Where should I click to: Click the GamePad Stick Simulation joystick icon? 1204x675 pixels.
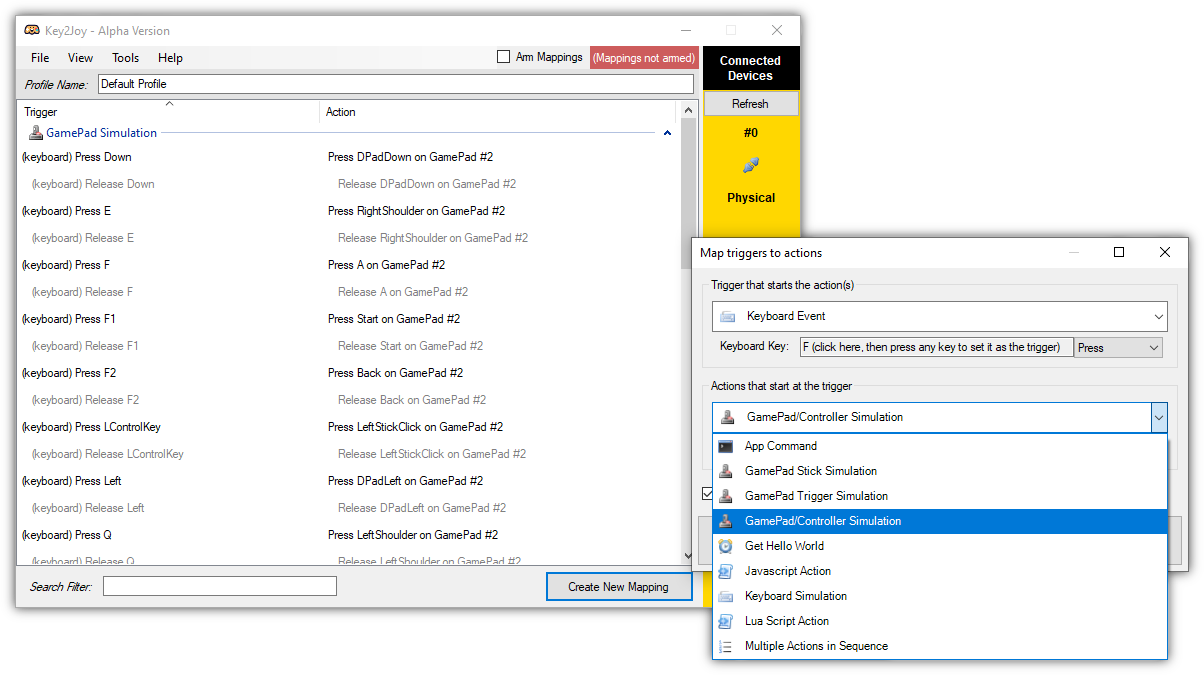click(726, 471)
